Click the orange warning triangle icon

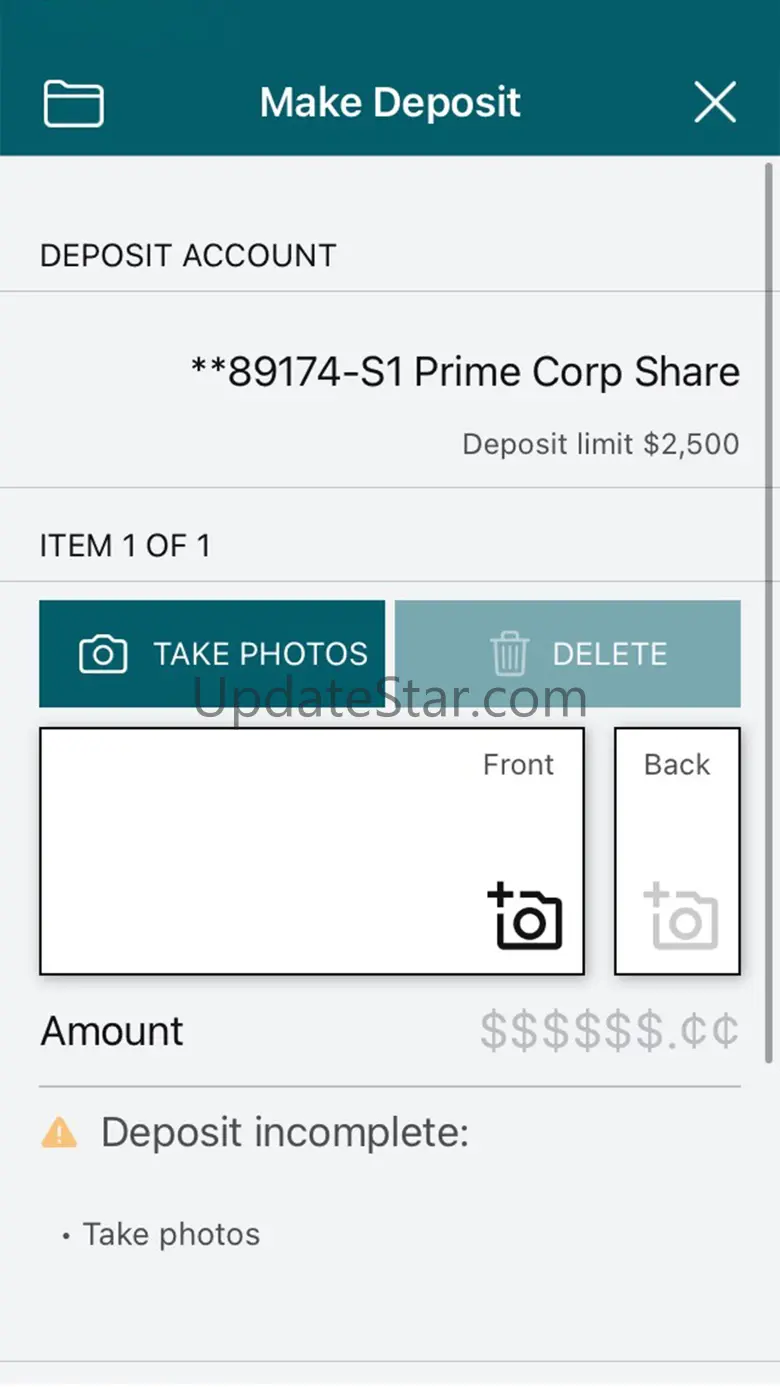[x=59, y=1133]
